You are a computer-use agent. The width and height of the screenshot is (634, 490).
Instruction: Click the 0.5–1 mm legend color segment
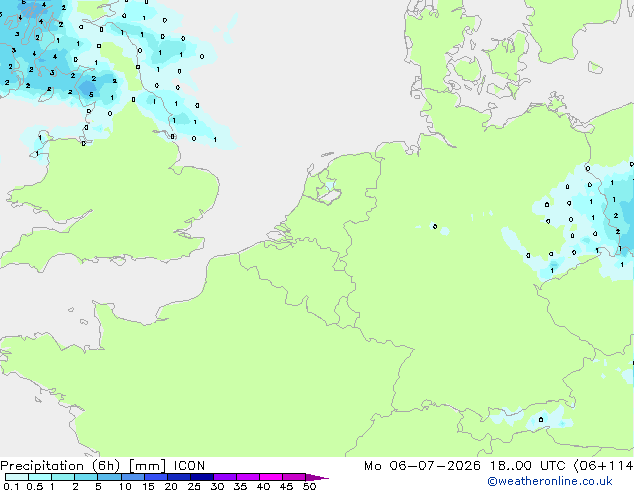click(40, 477)
